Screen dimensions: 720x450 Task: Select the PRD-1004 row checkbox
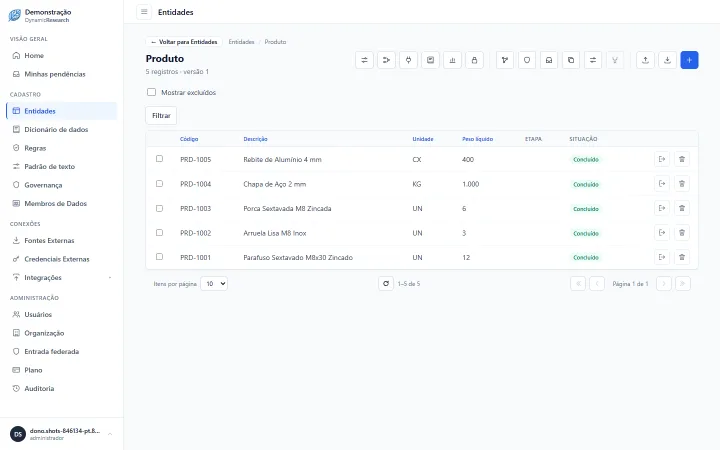coord(159,184)
